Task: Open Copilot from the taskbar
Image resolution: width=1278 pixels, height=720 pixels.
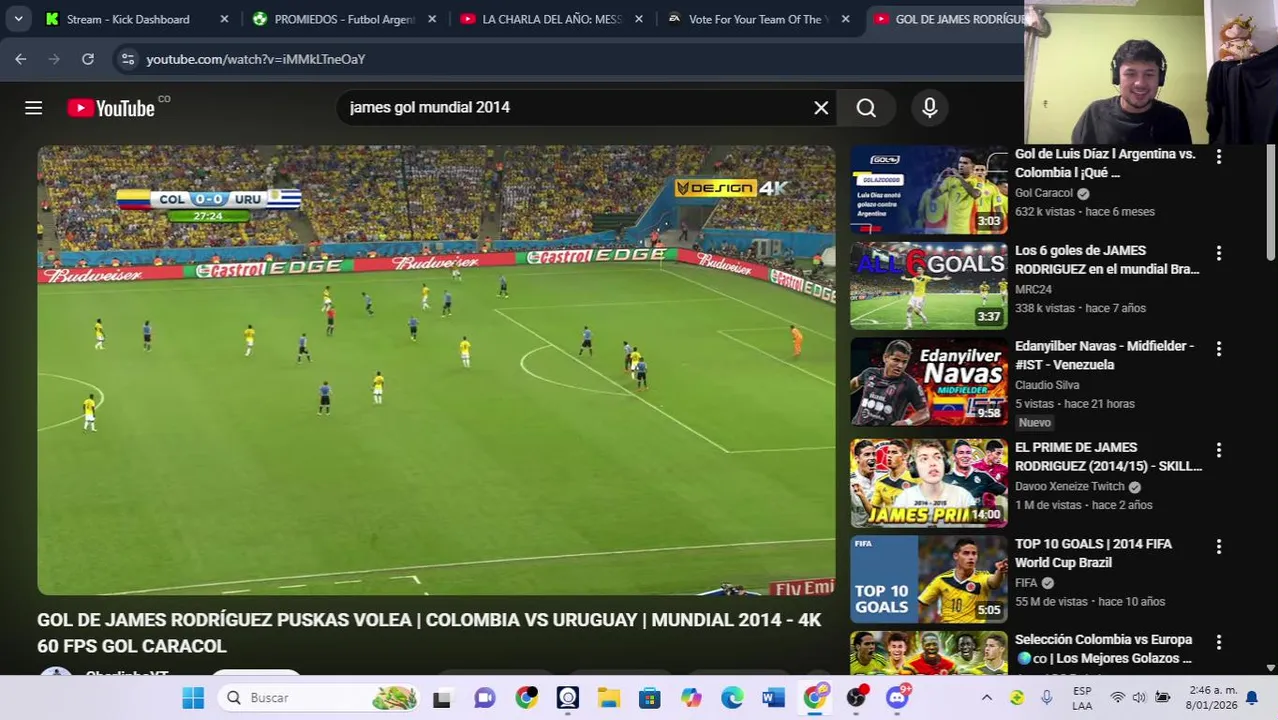Action: pos(691,698)
